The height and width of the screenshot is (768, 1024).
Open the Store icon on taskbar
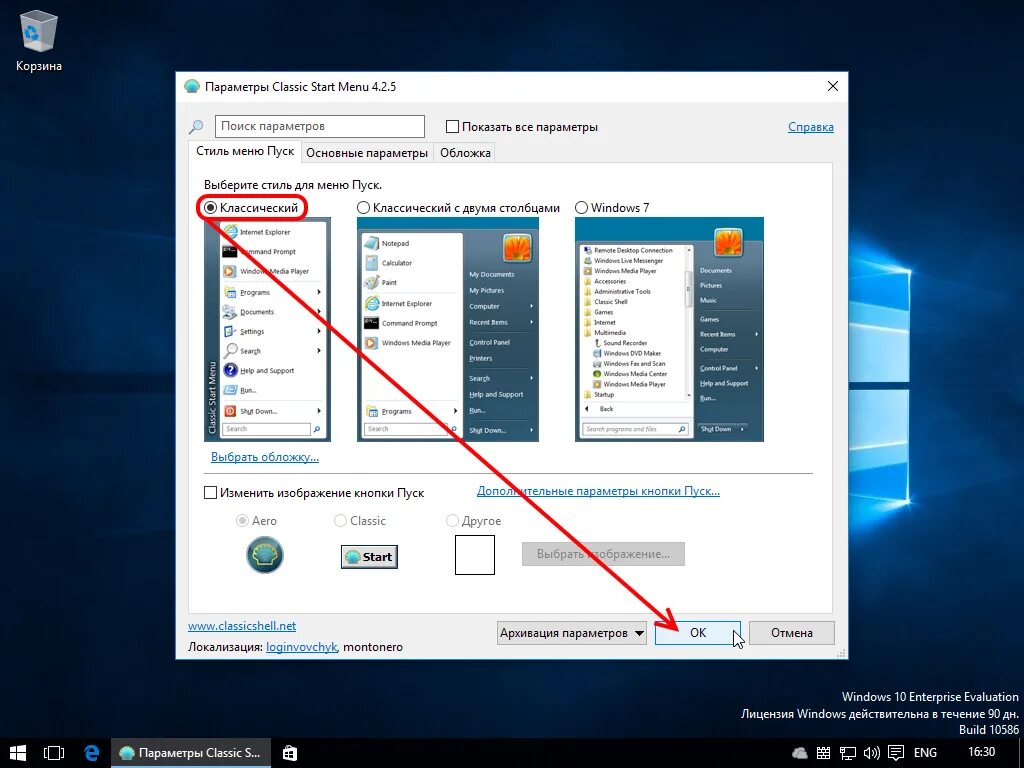(x=289, y=752)
